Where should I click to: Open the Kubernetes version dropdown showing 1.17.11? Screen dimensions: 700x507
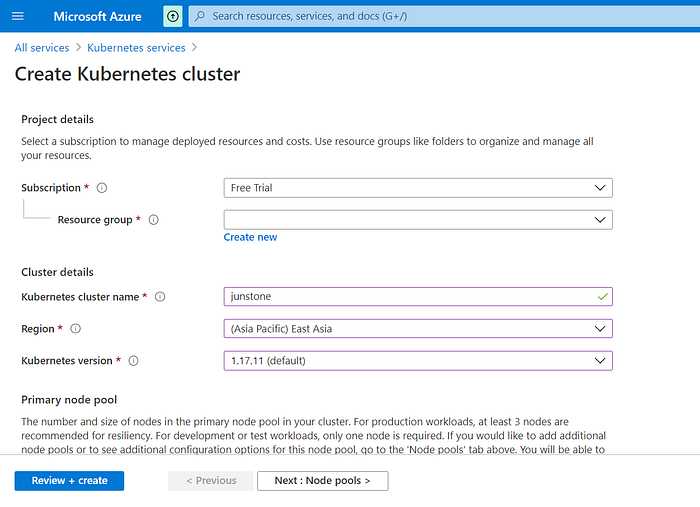(x=418, y=361)
